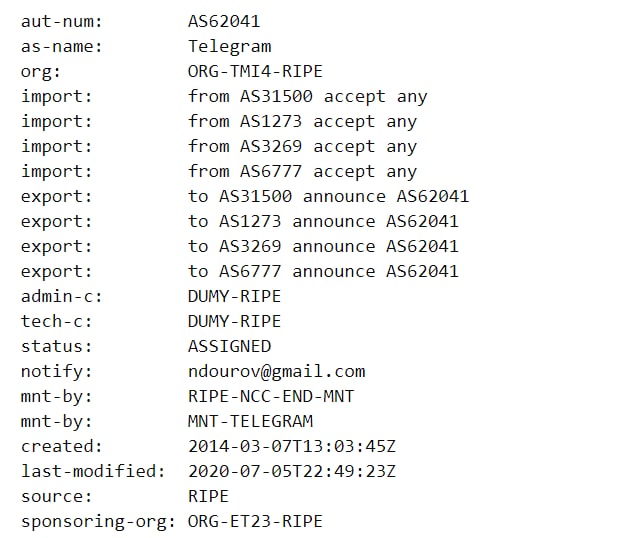Click the 'from AS1273 accept any' import line
Image resolution: width=634 pixels, height=538 pixels.
[302, 121]
